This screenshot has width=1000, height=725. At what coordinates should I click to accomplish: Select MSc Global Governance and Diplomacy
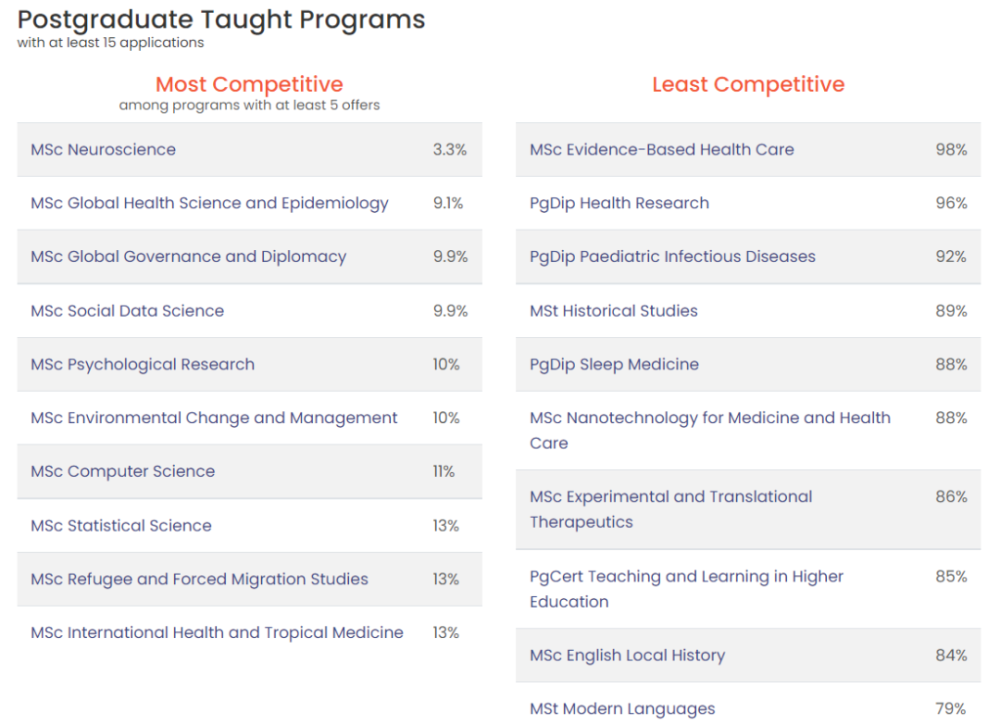click(188, 256)
